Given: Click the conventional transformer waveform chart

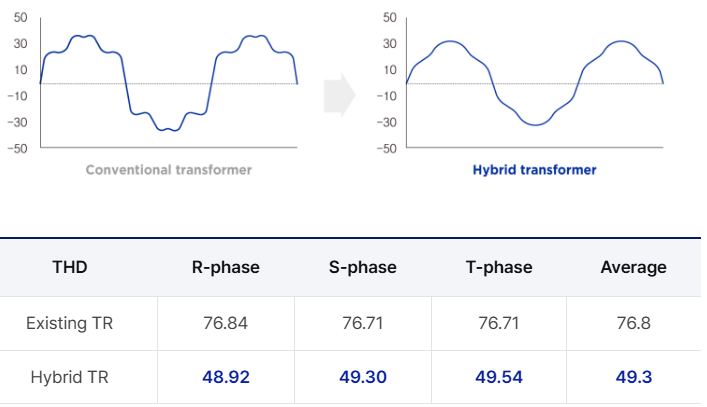Looking at the screenshot, I should coord(169,82).
